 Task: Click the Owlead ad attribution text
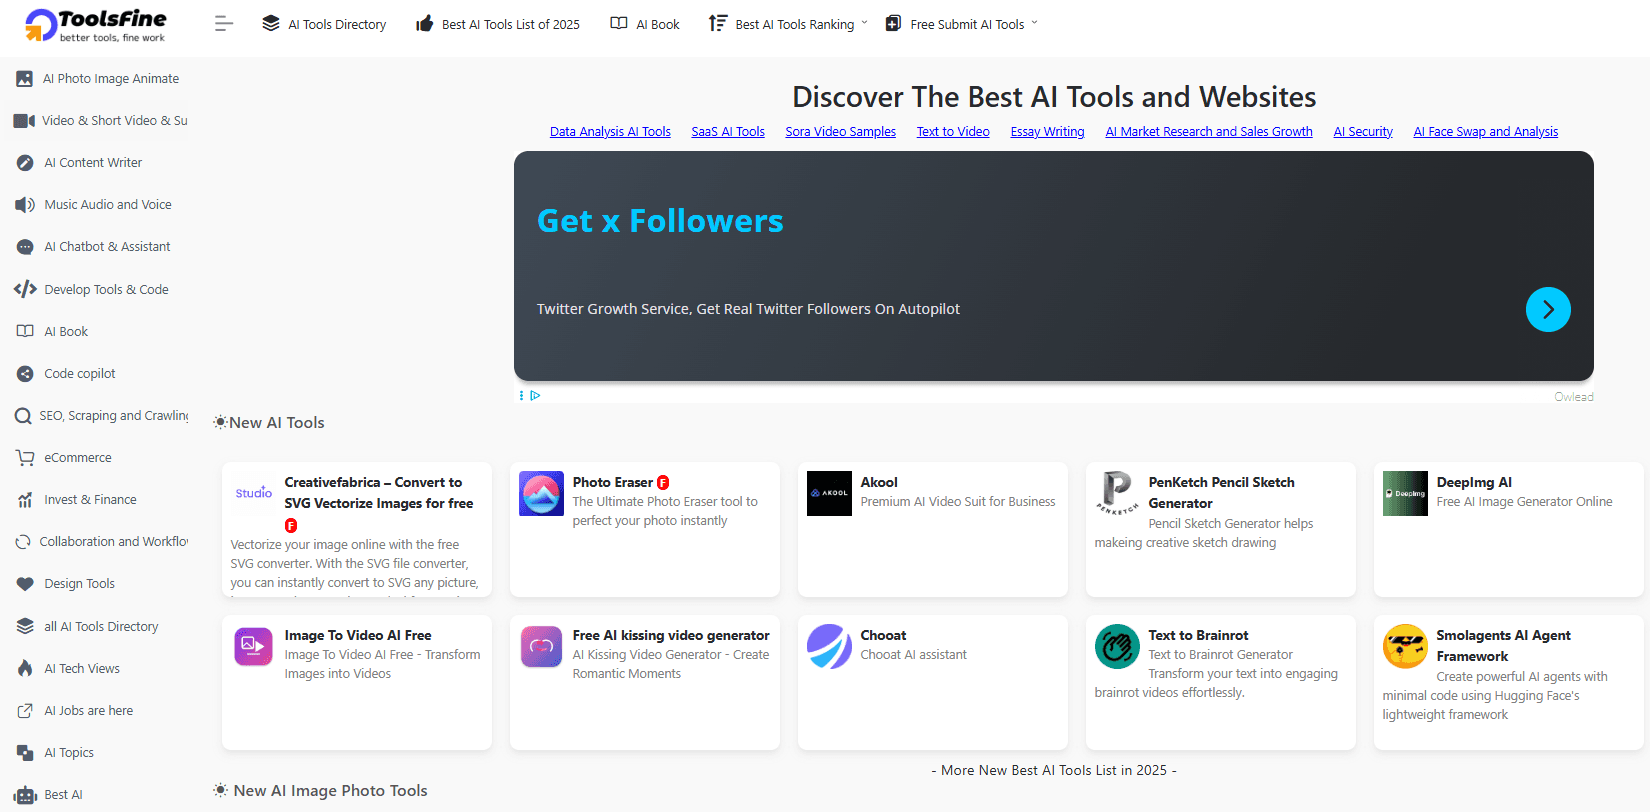(x=1573, y=397)
